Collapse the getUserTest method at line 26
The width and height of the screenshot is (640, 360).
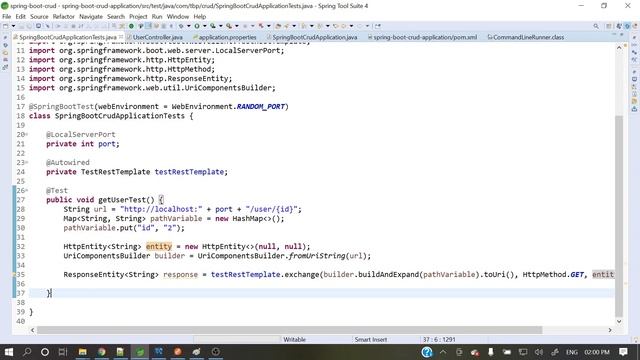[27, 191]
